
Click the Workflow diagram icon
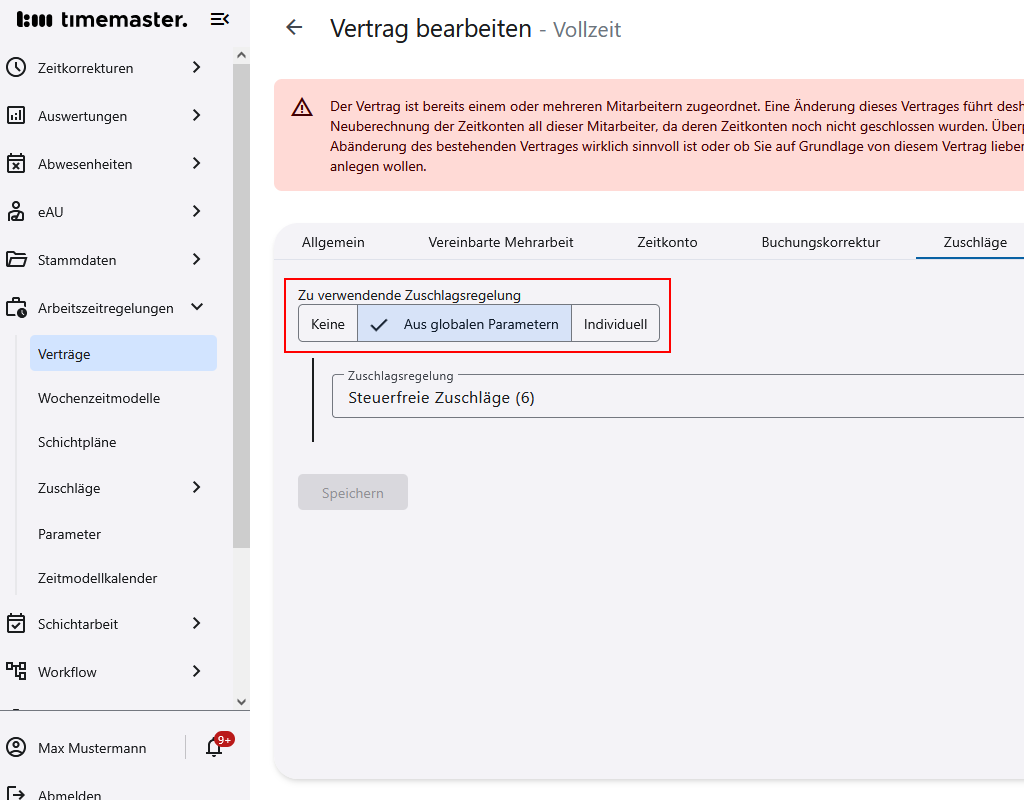click(x=16, y=671)
